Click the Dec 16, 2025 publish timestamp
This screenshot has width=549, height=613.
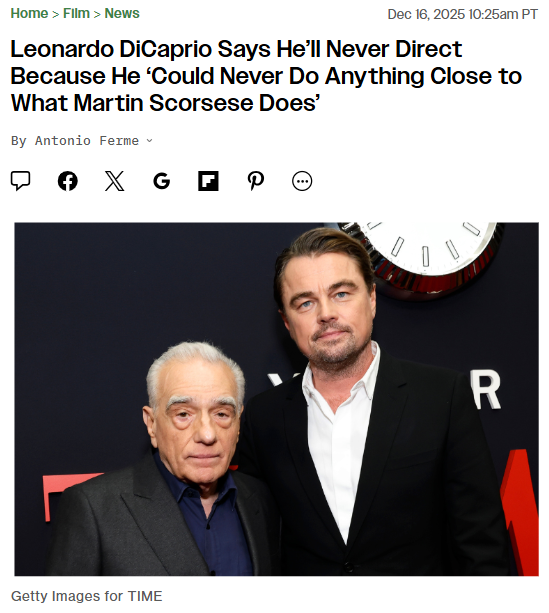[x=463, y=14]
